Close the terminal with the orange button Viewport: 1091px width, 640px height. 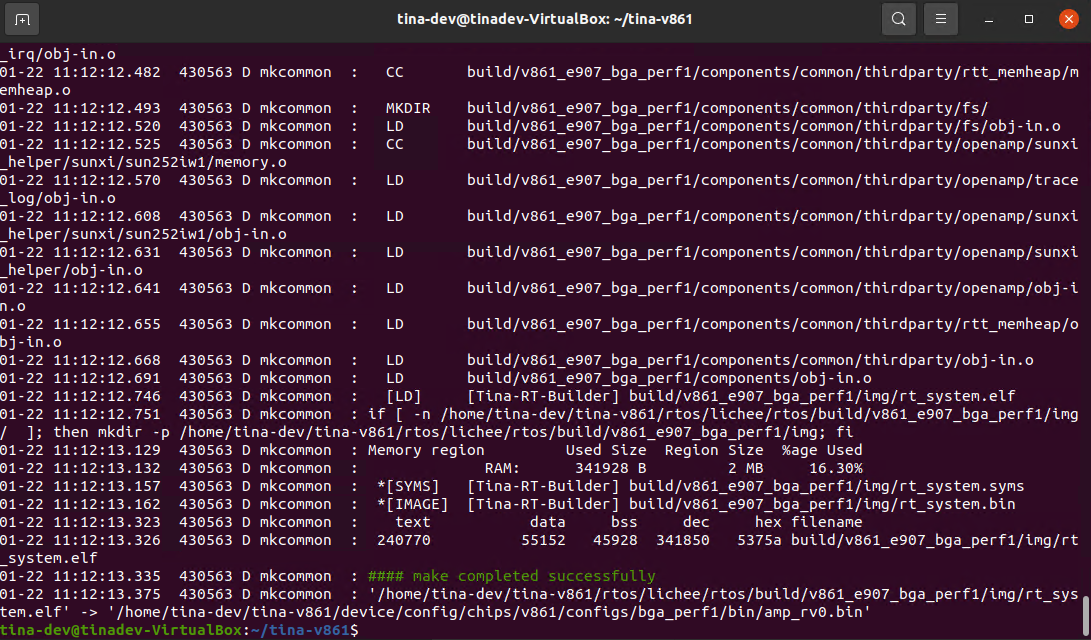(x=1067, y=19)
